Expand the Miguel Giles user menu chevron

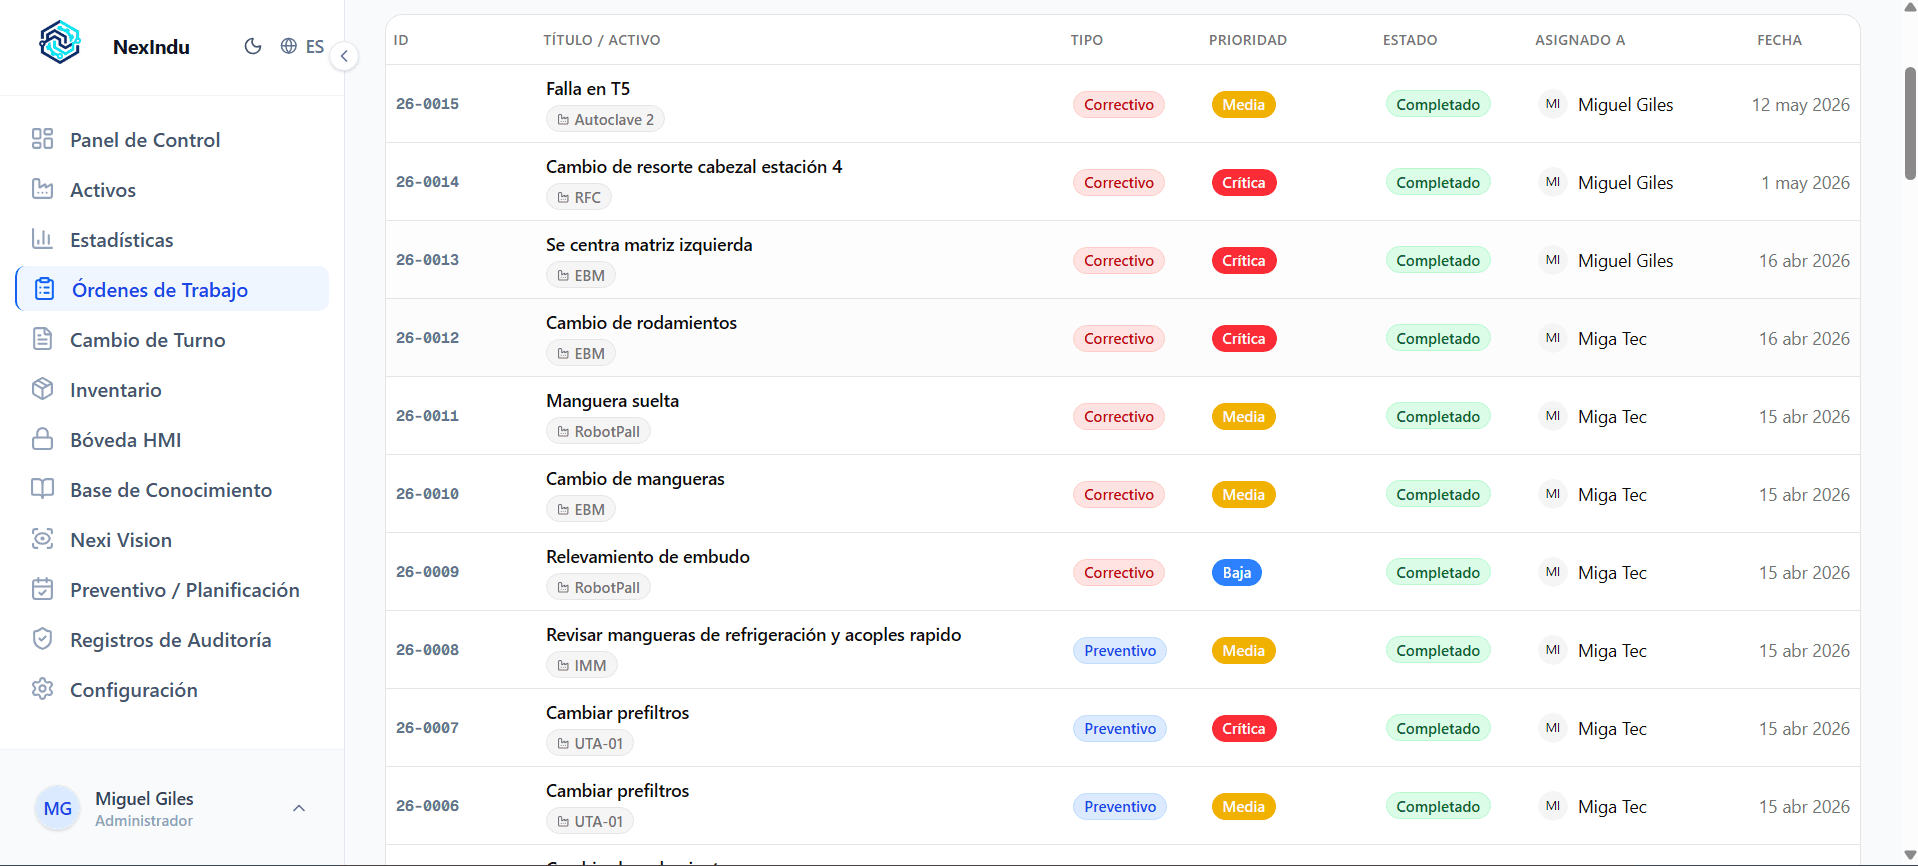pos(299,808)
